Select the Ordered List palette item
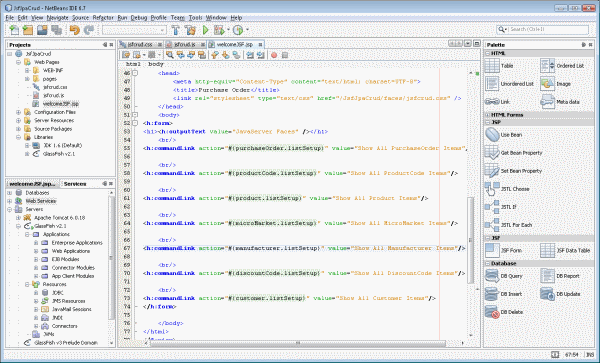The image size is (600, 363). [x=562, y=66]
